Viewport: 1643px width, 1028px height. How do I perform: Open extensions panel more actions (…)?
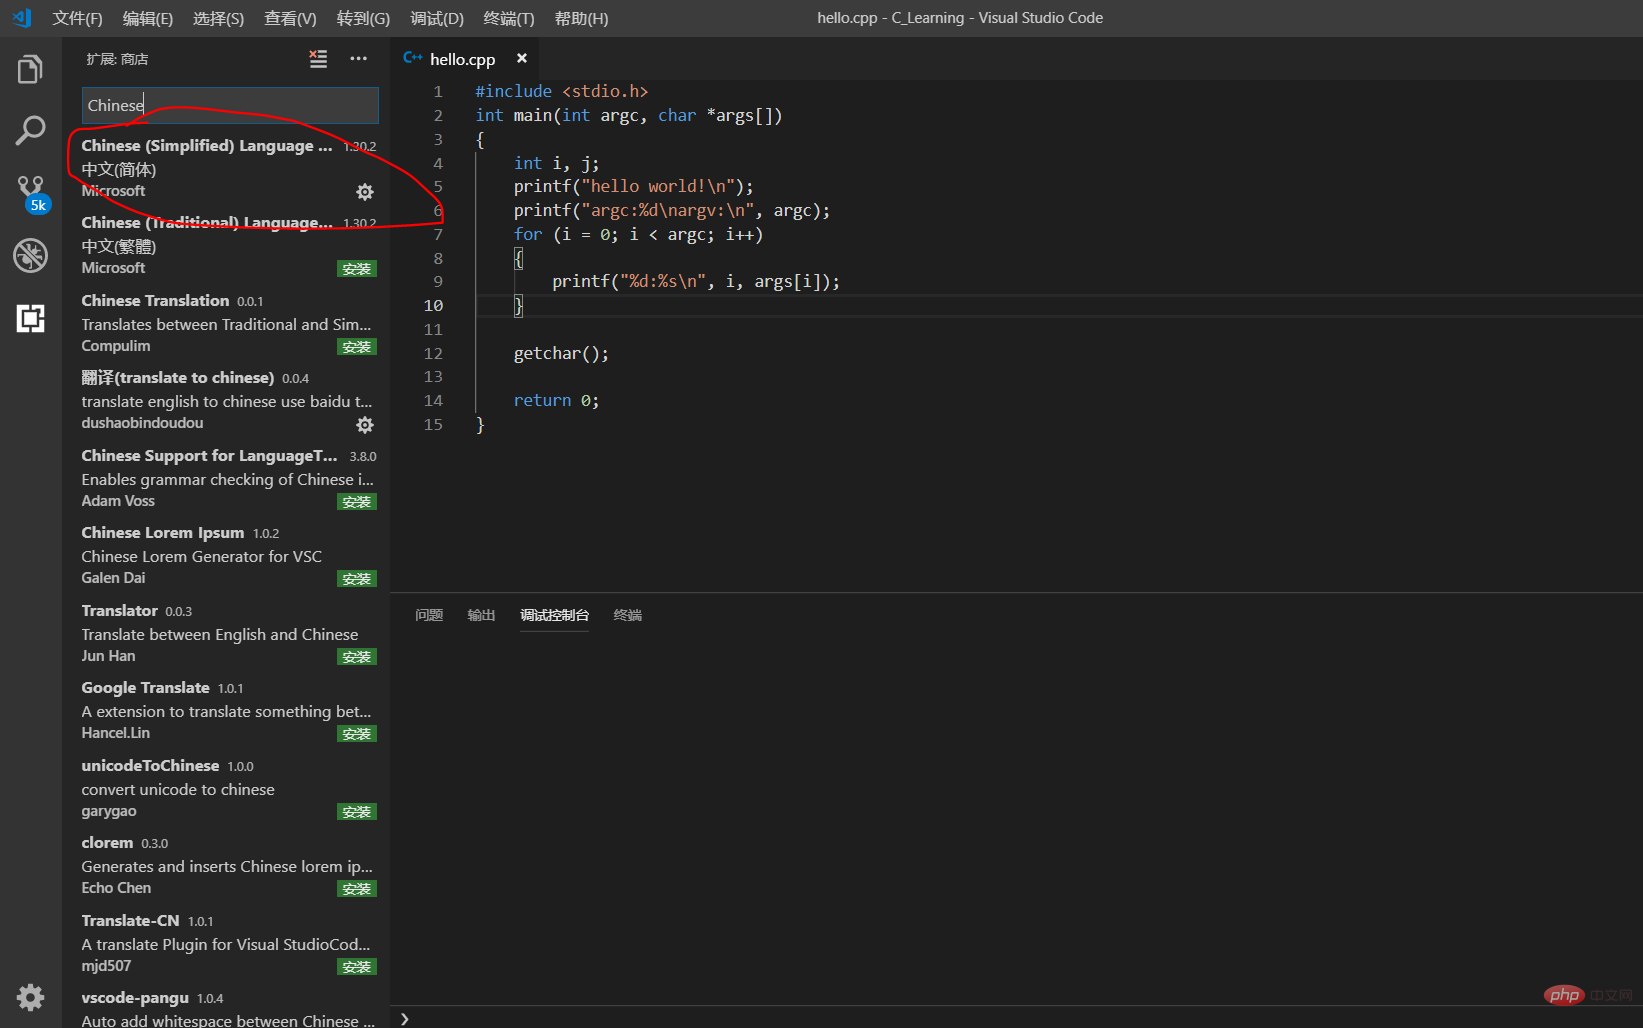(358, 59)
